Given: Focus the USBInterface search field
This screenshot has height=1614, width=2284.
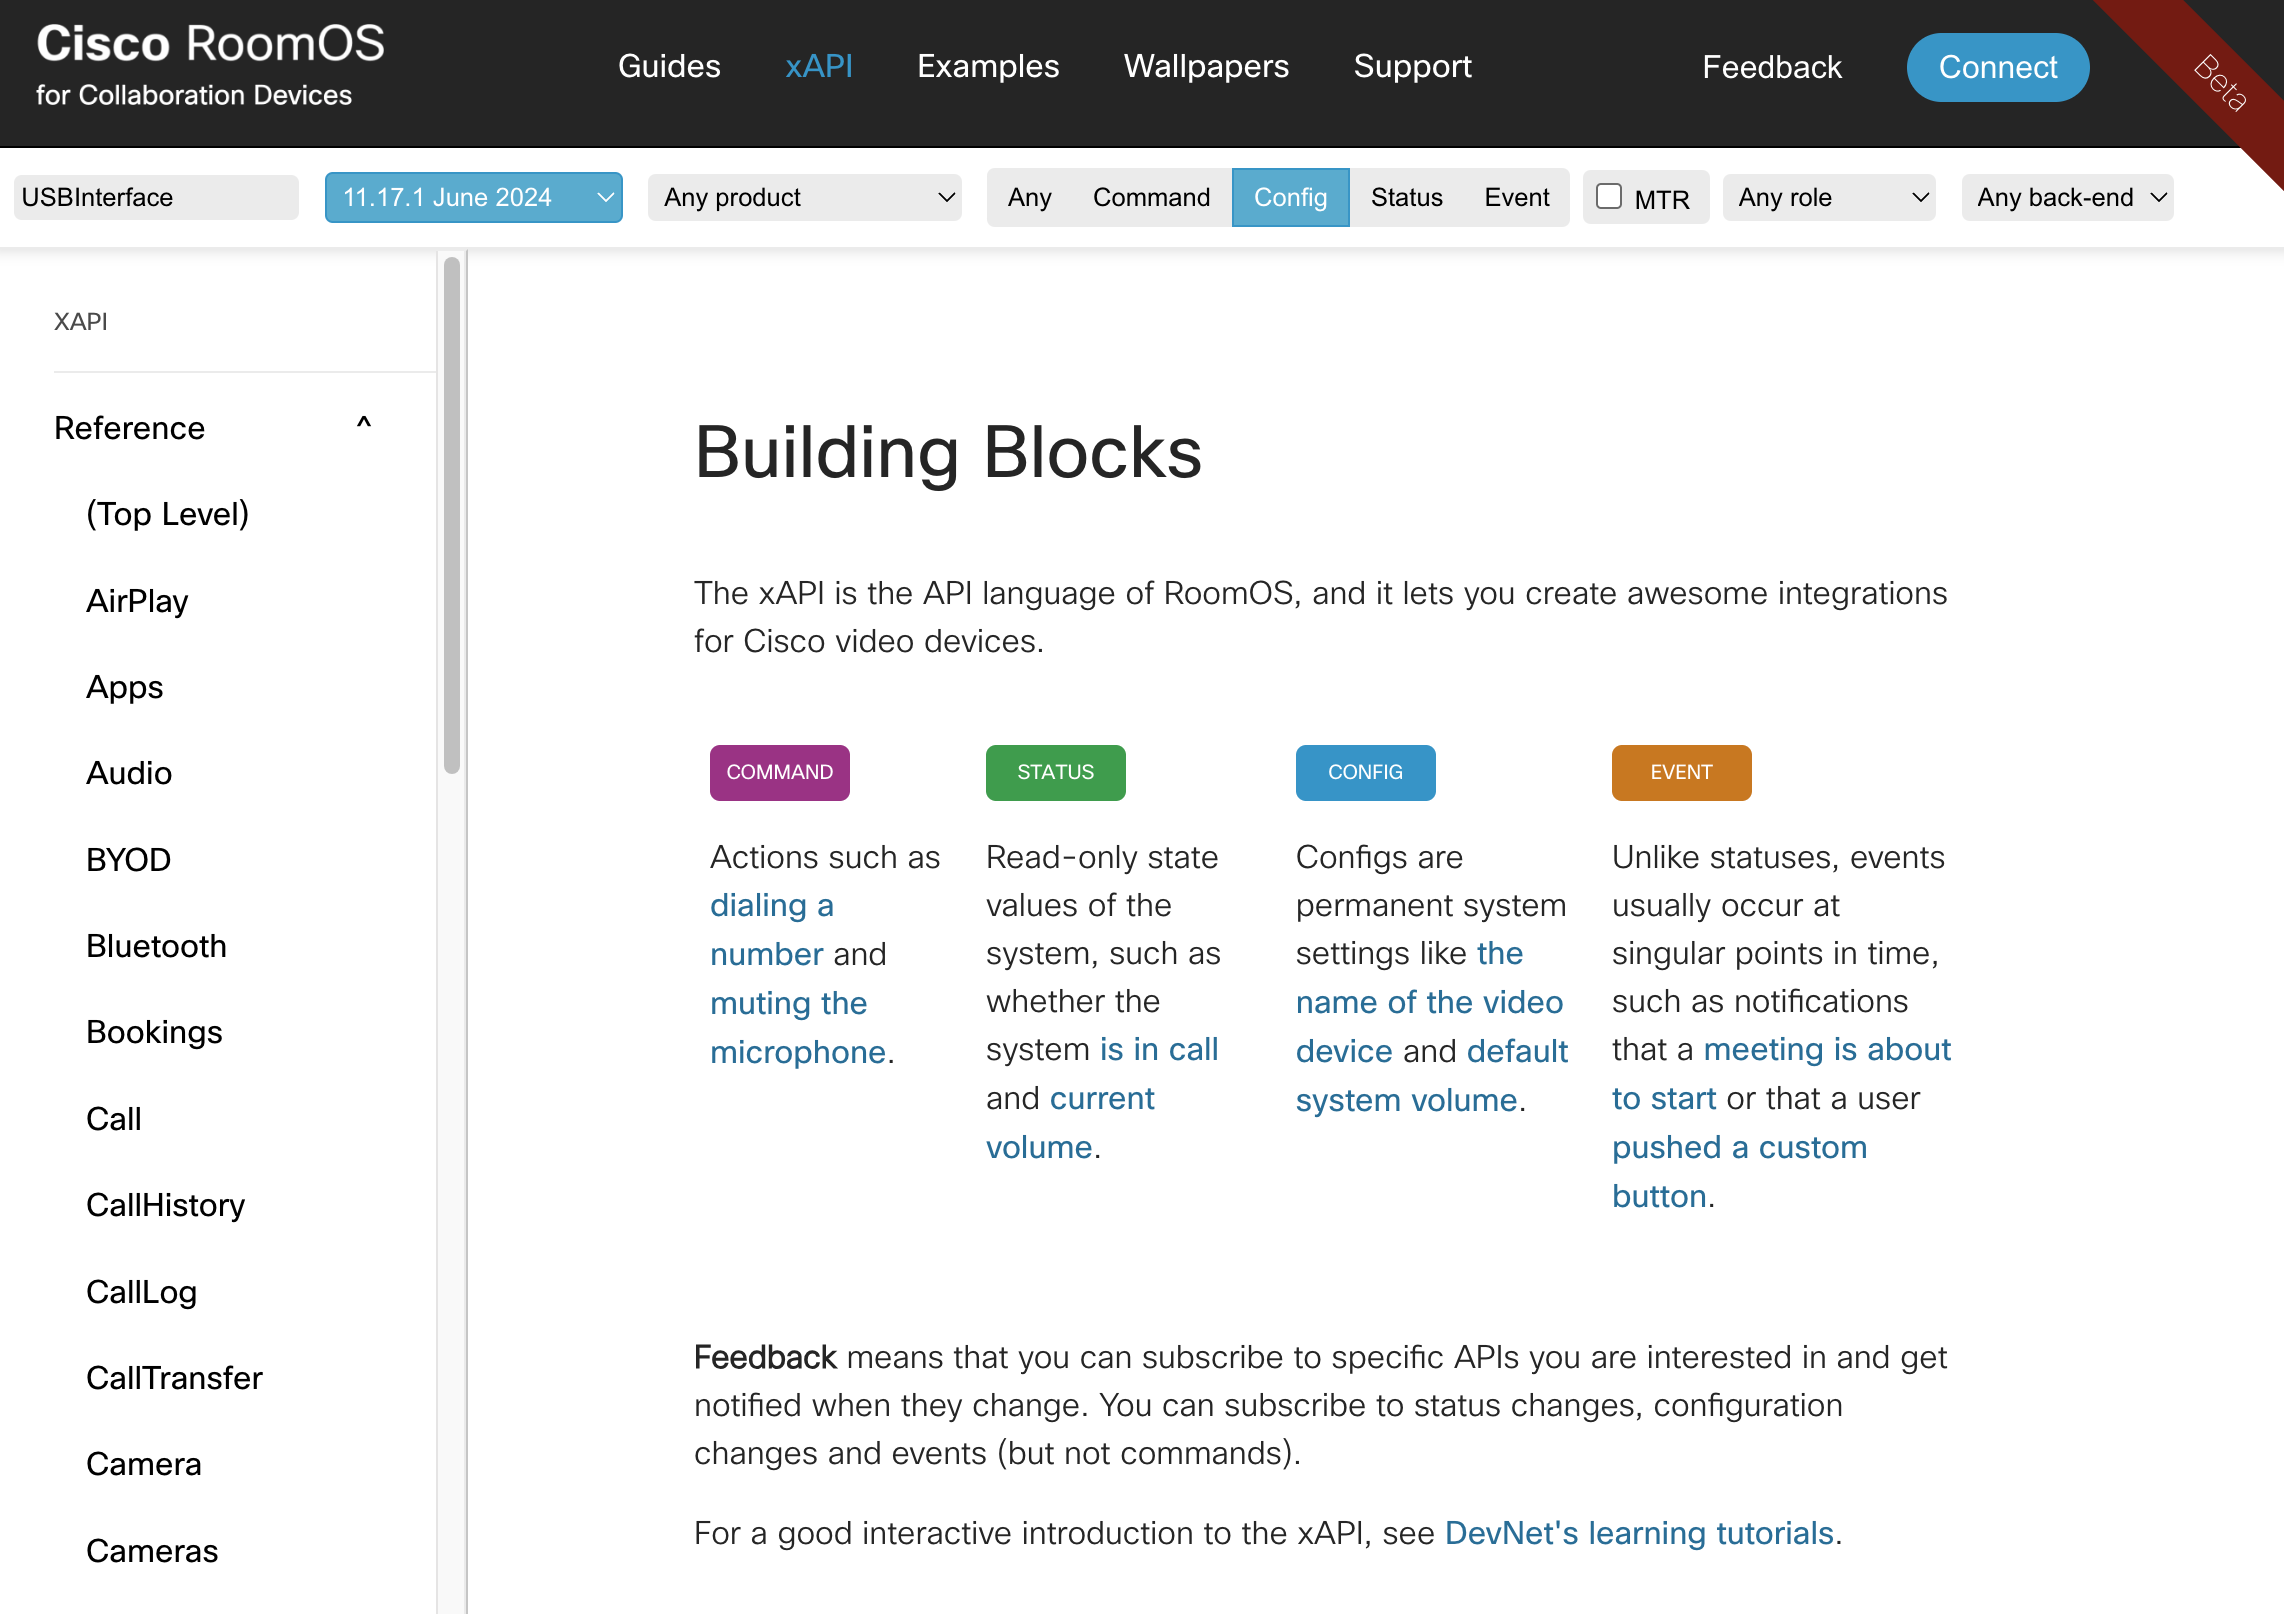Looking at the screenshot, I should 156,197.
